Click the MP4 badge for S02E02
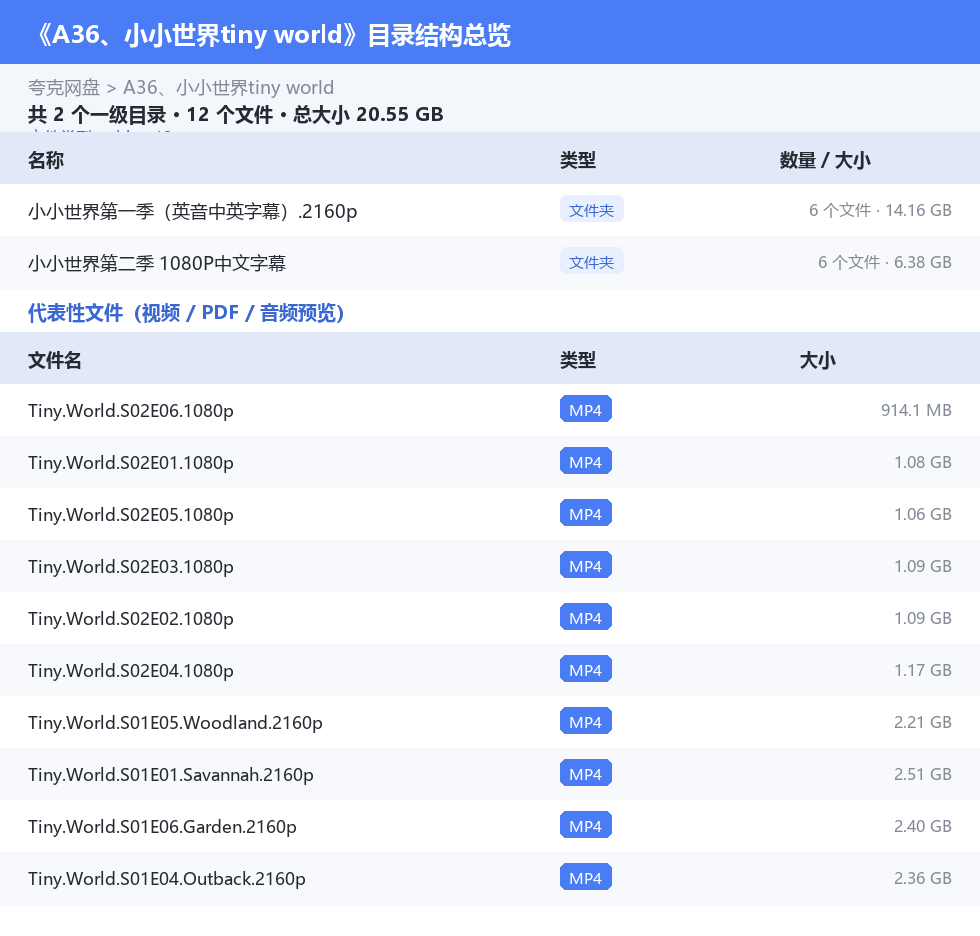Screen dimensions: 980x936 [x=586, y=617]
